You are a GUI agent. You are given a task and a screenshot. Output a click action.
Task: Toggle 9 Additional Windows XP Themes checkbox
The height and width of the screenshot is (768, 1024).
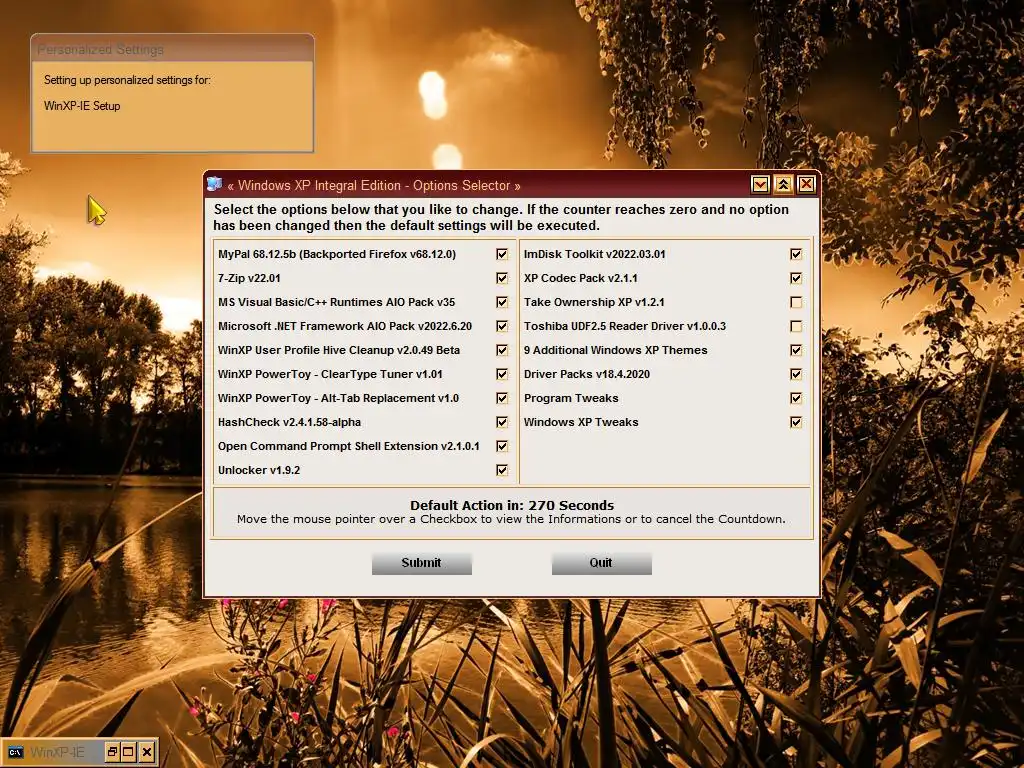(795, 350)
